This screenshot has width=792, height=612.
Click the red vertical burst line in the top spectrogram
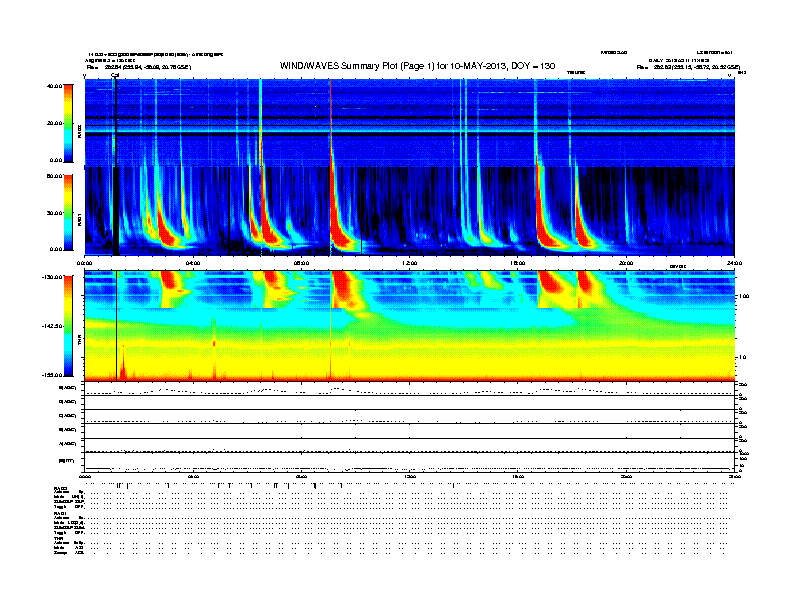[x=330, y=122]
